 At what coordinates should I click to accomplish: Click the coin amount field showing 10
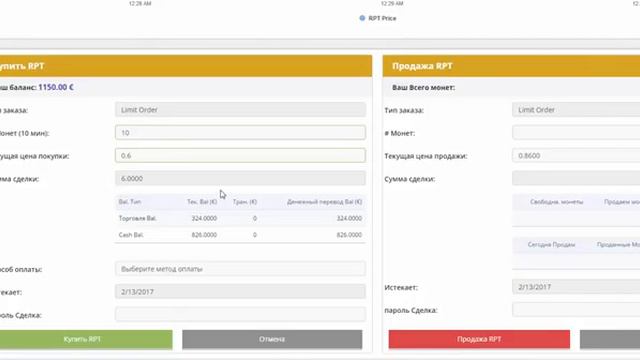[240, 133]
